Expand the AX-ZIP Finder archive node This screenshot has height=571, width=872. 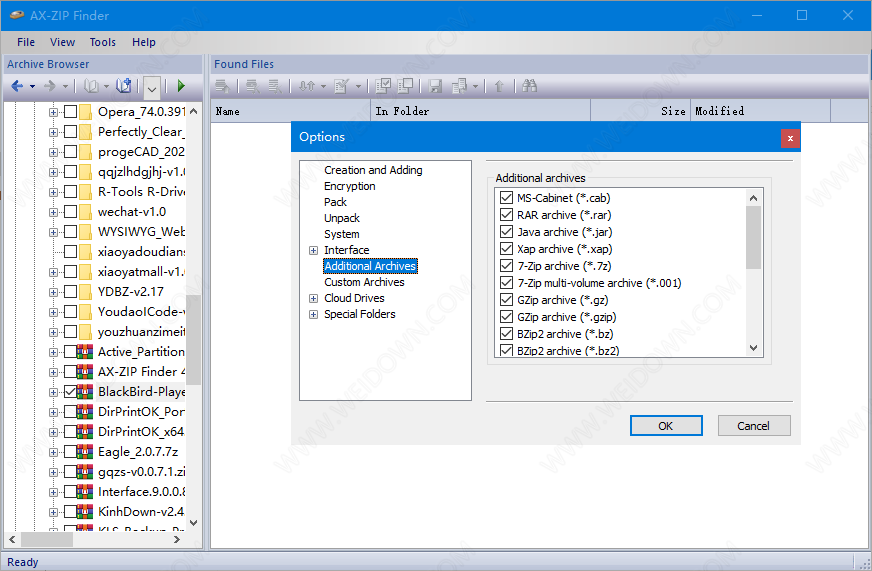53,373
